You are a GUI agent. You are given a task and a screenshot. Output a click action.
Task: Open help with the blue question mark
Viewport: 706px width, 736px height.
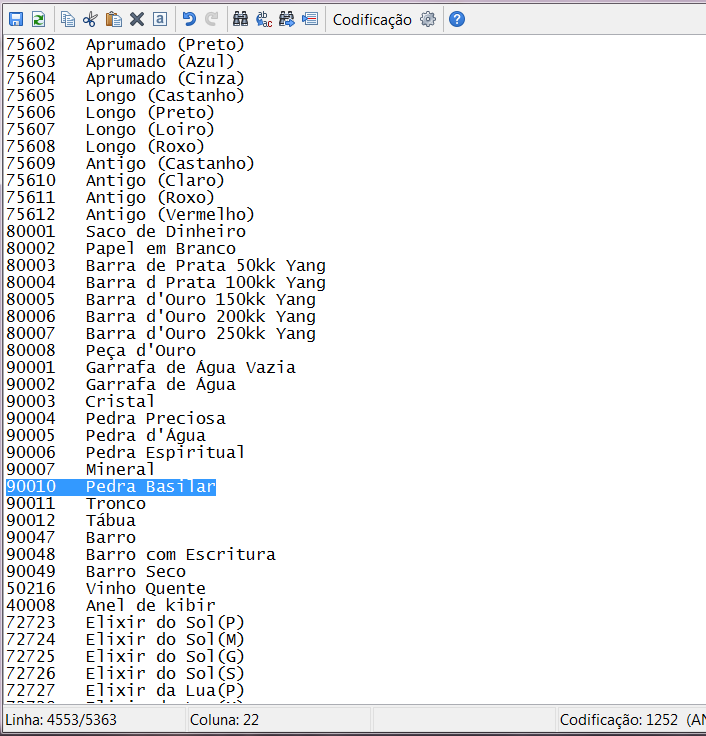[x=457, y=19]
